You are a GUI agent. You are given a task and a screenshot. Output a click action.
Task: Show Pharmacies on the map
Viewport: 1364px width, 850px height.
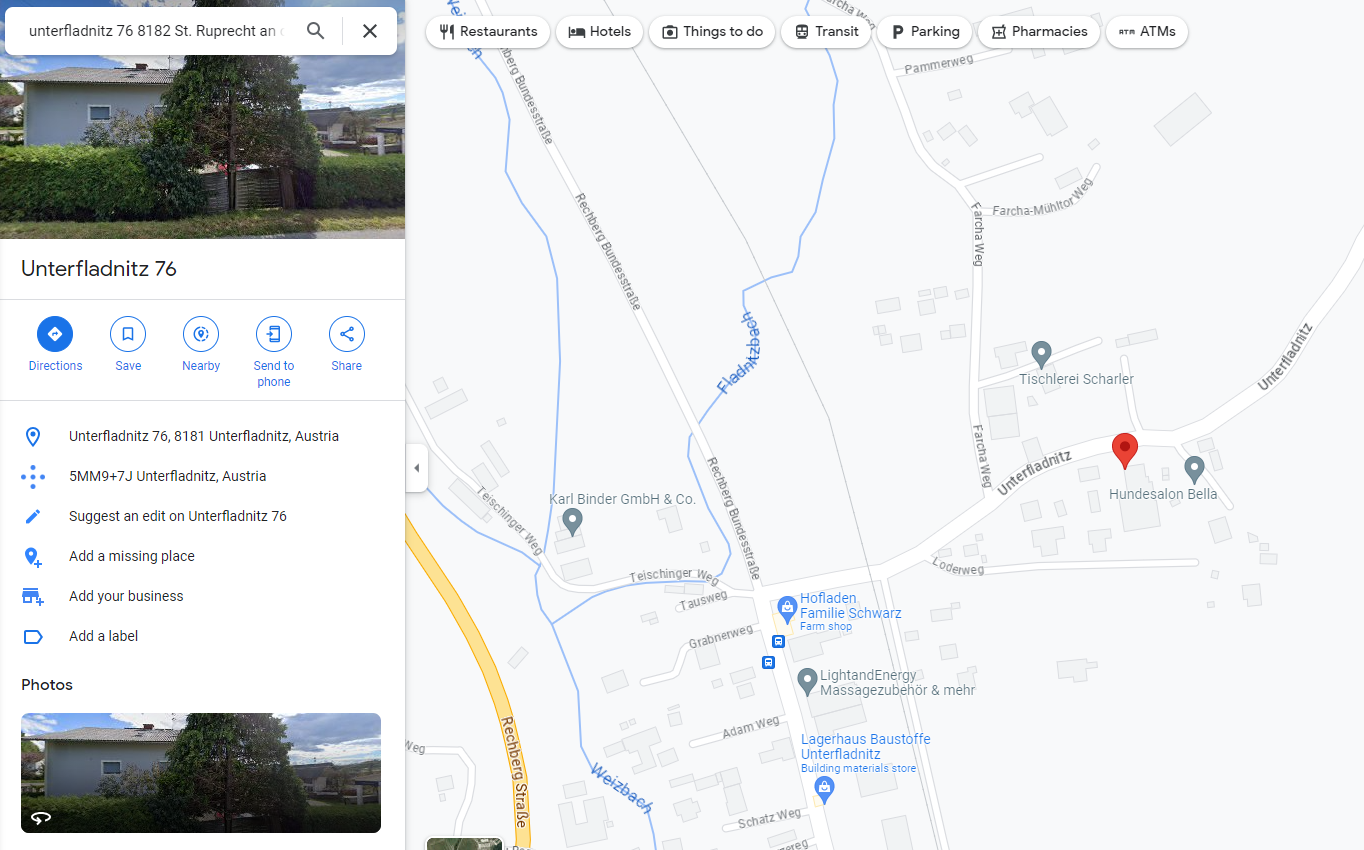pos(1039,32)
